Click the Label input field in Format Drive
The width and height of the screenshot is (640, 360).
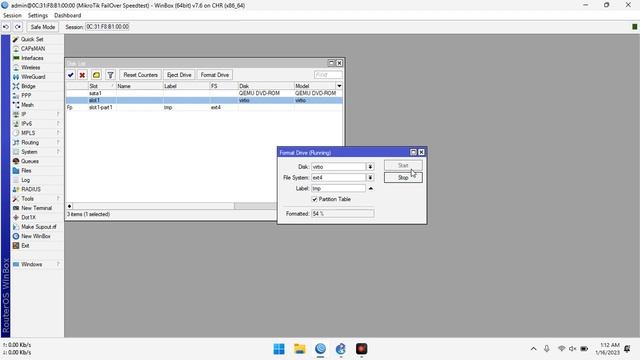pyautogui.click(x=338, y=189)
